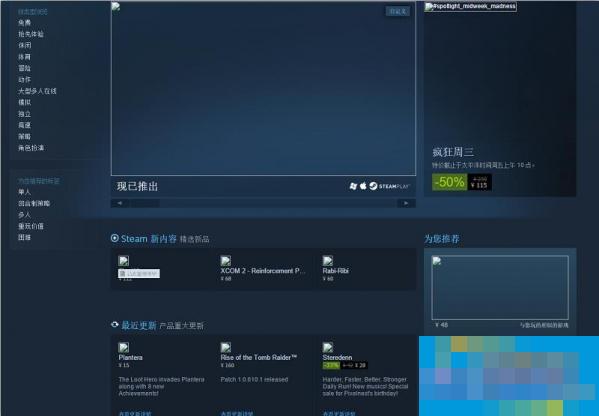This screenshot has height=416, width=599.
Task: Open the '重玩价值' recommended tag
Action: click(x=31, y=226)
